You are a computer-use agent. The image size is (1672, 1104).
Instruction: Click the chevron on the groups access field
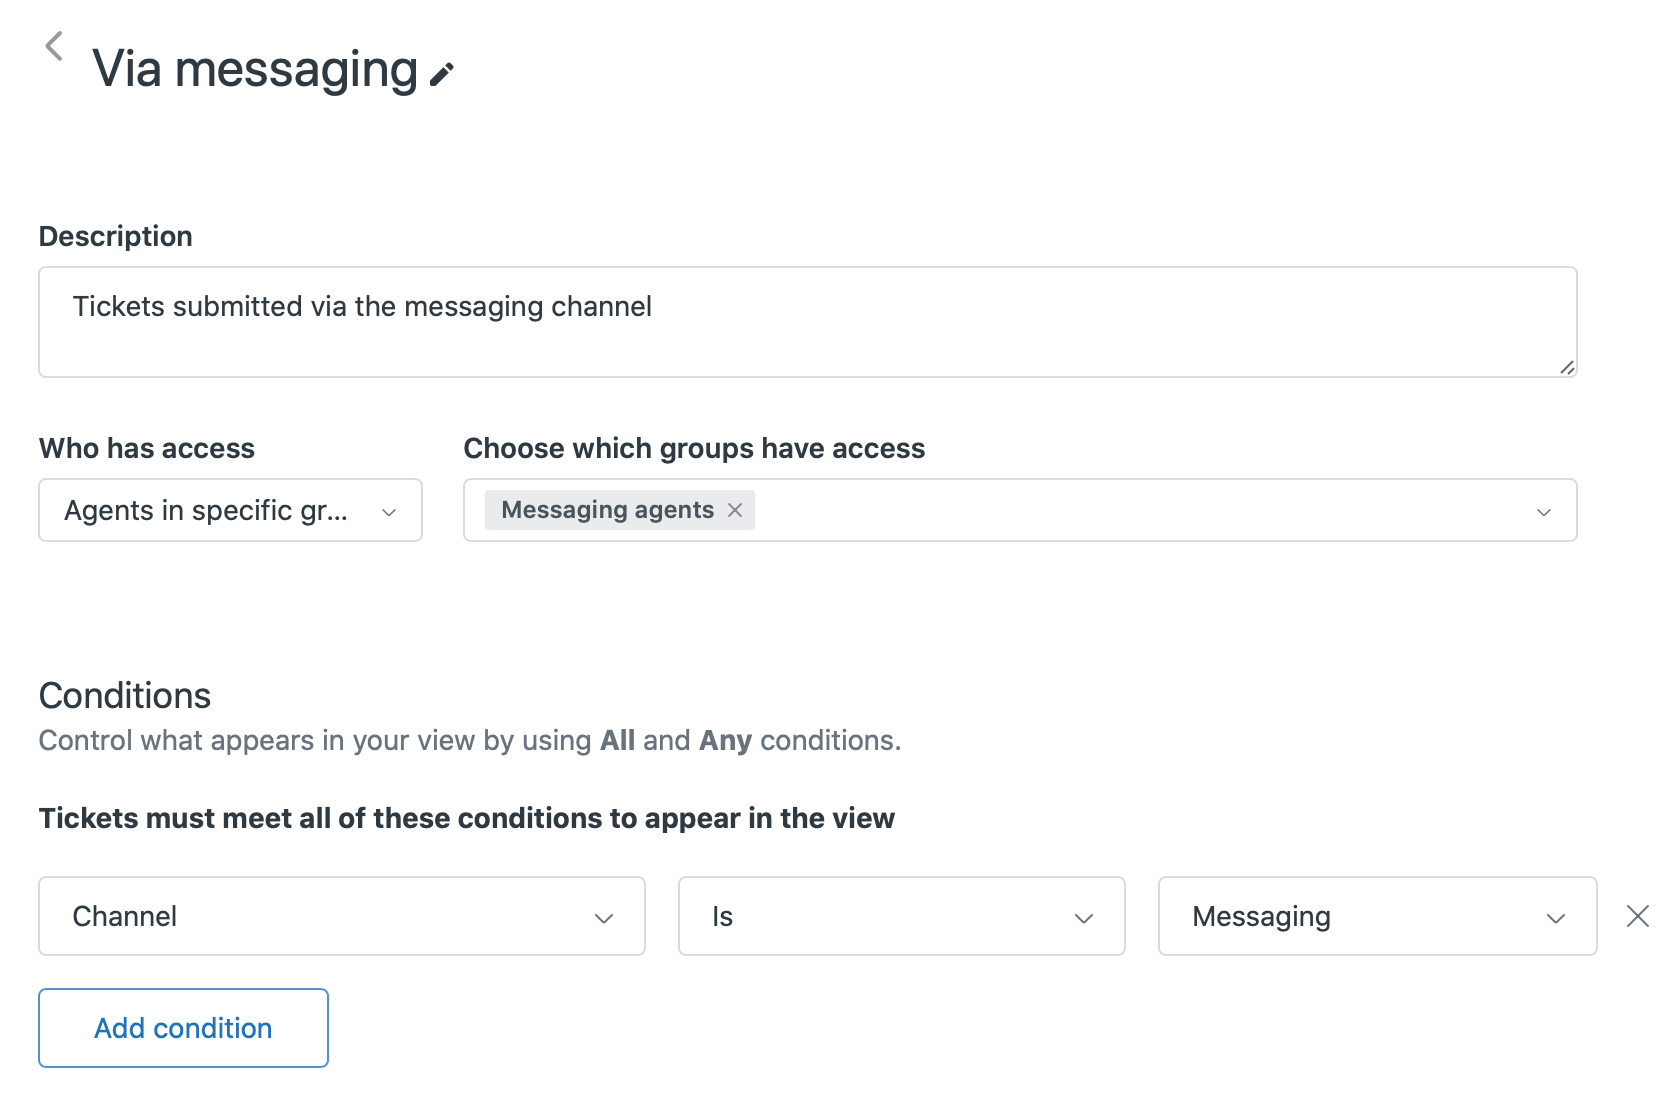coord(1544,510)
